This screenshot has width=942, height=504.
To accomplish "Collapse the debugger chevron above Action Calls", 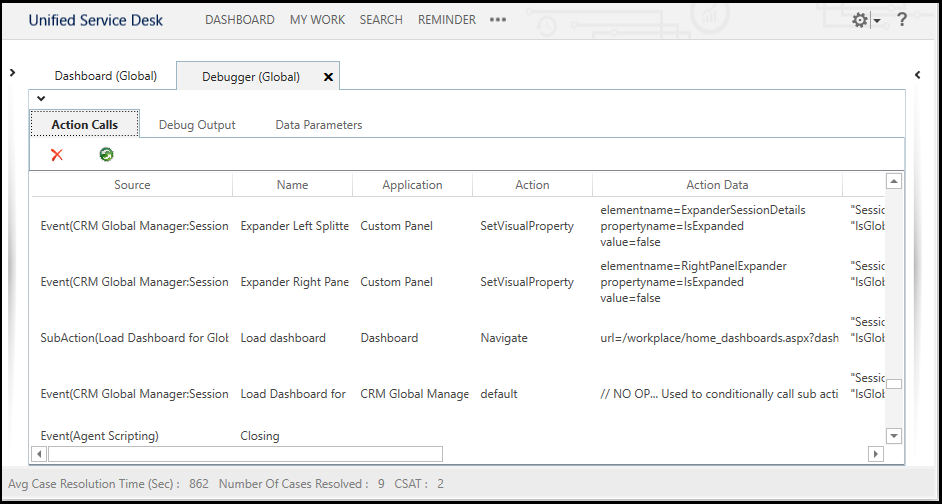I will [x=41, y=99].
